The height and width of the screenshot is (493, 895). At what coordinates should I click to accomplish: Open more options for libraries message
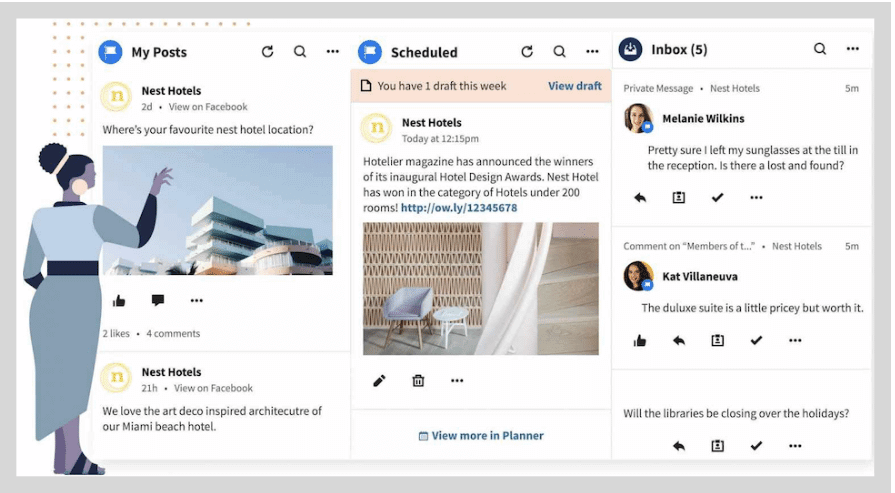795,446
